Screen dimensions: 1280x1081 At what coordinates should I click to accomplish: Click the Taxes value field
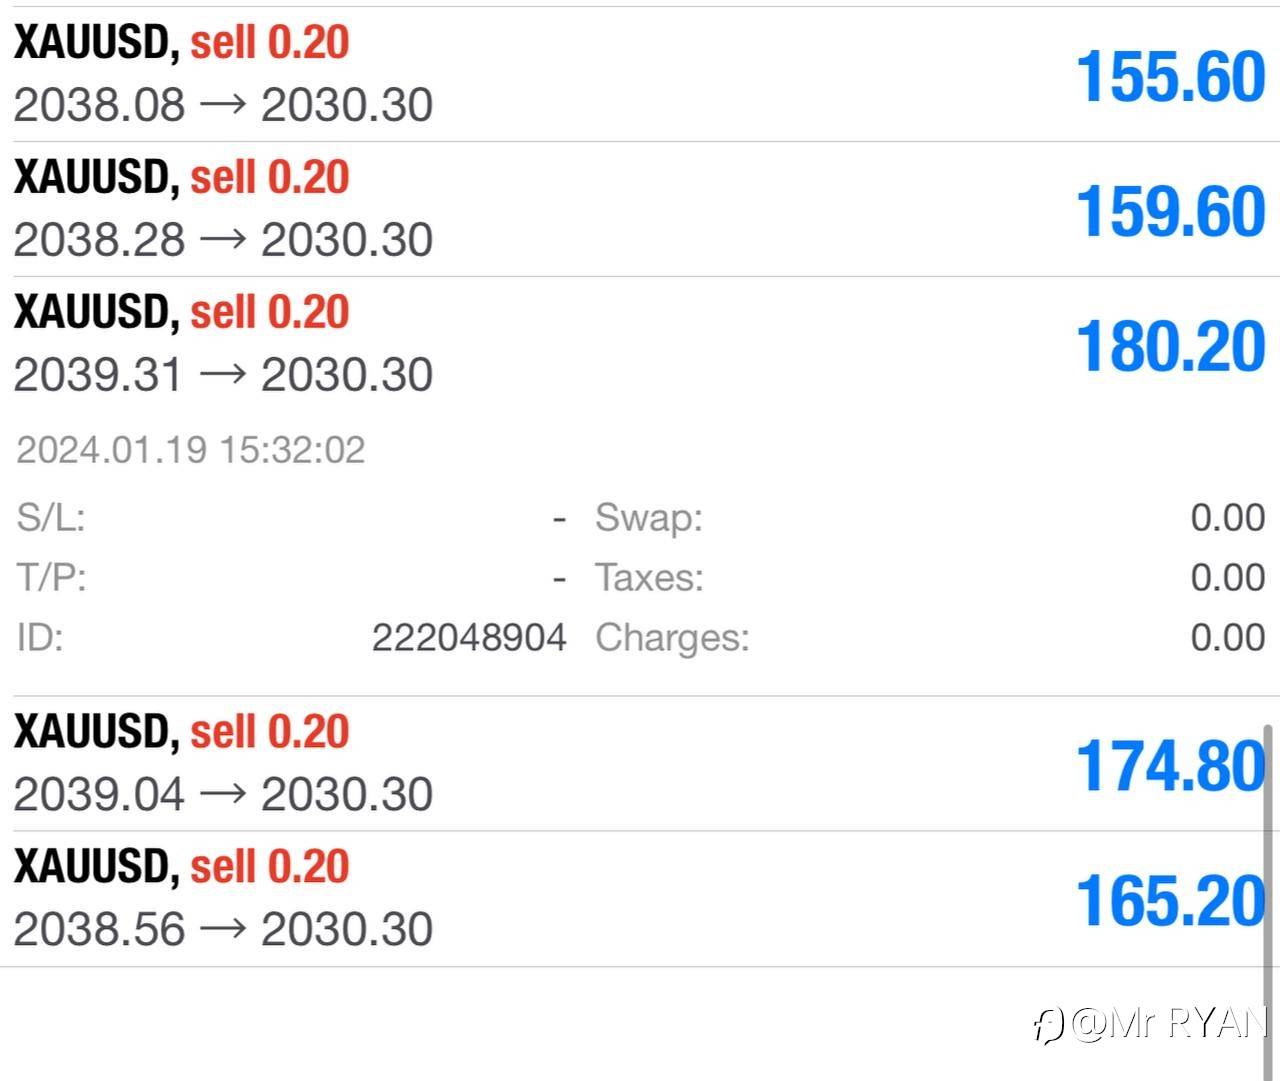pyautogui.click(x=1227, y=578)
